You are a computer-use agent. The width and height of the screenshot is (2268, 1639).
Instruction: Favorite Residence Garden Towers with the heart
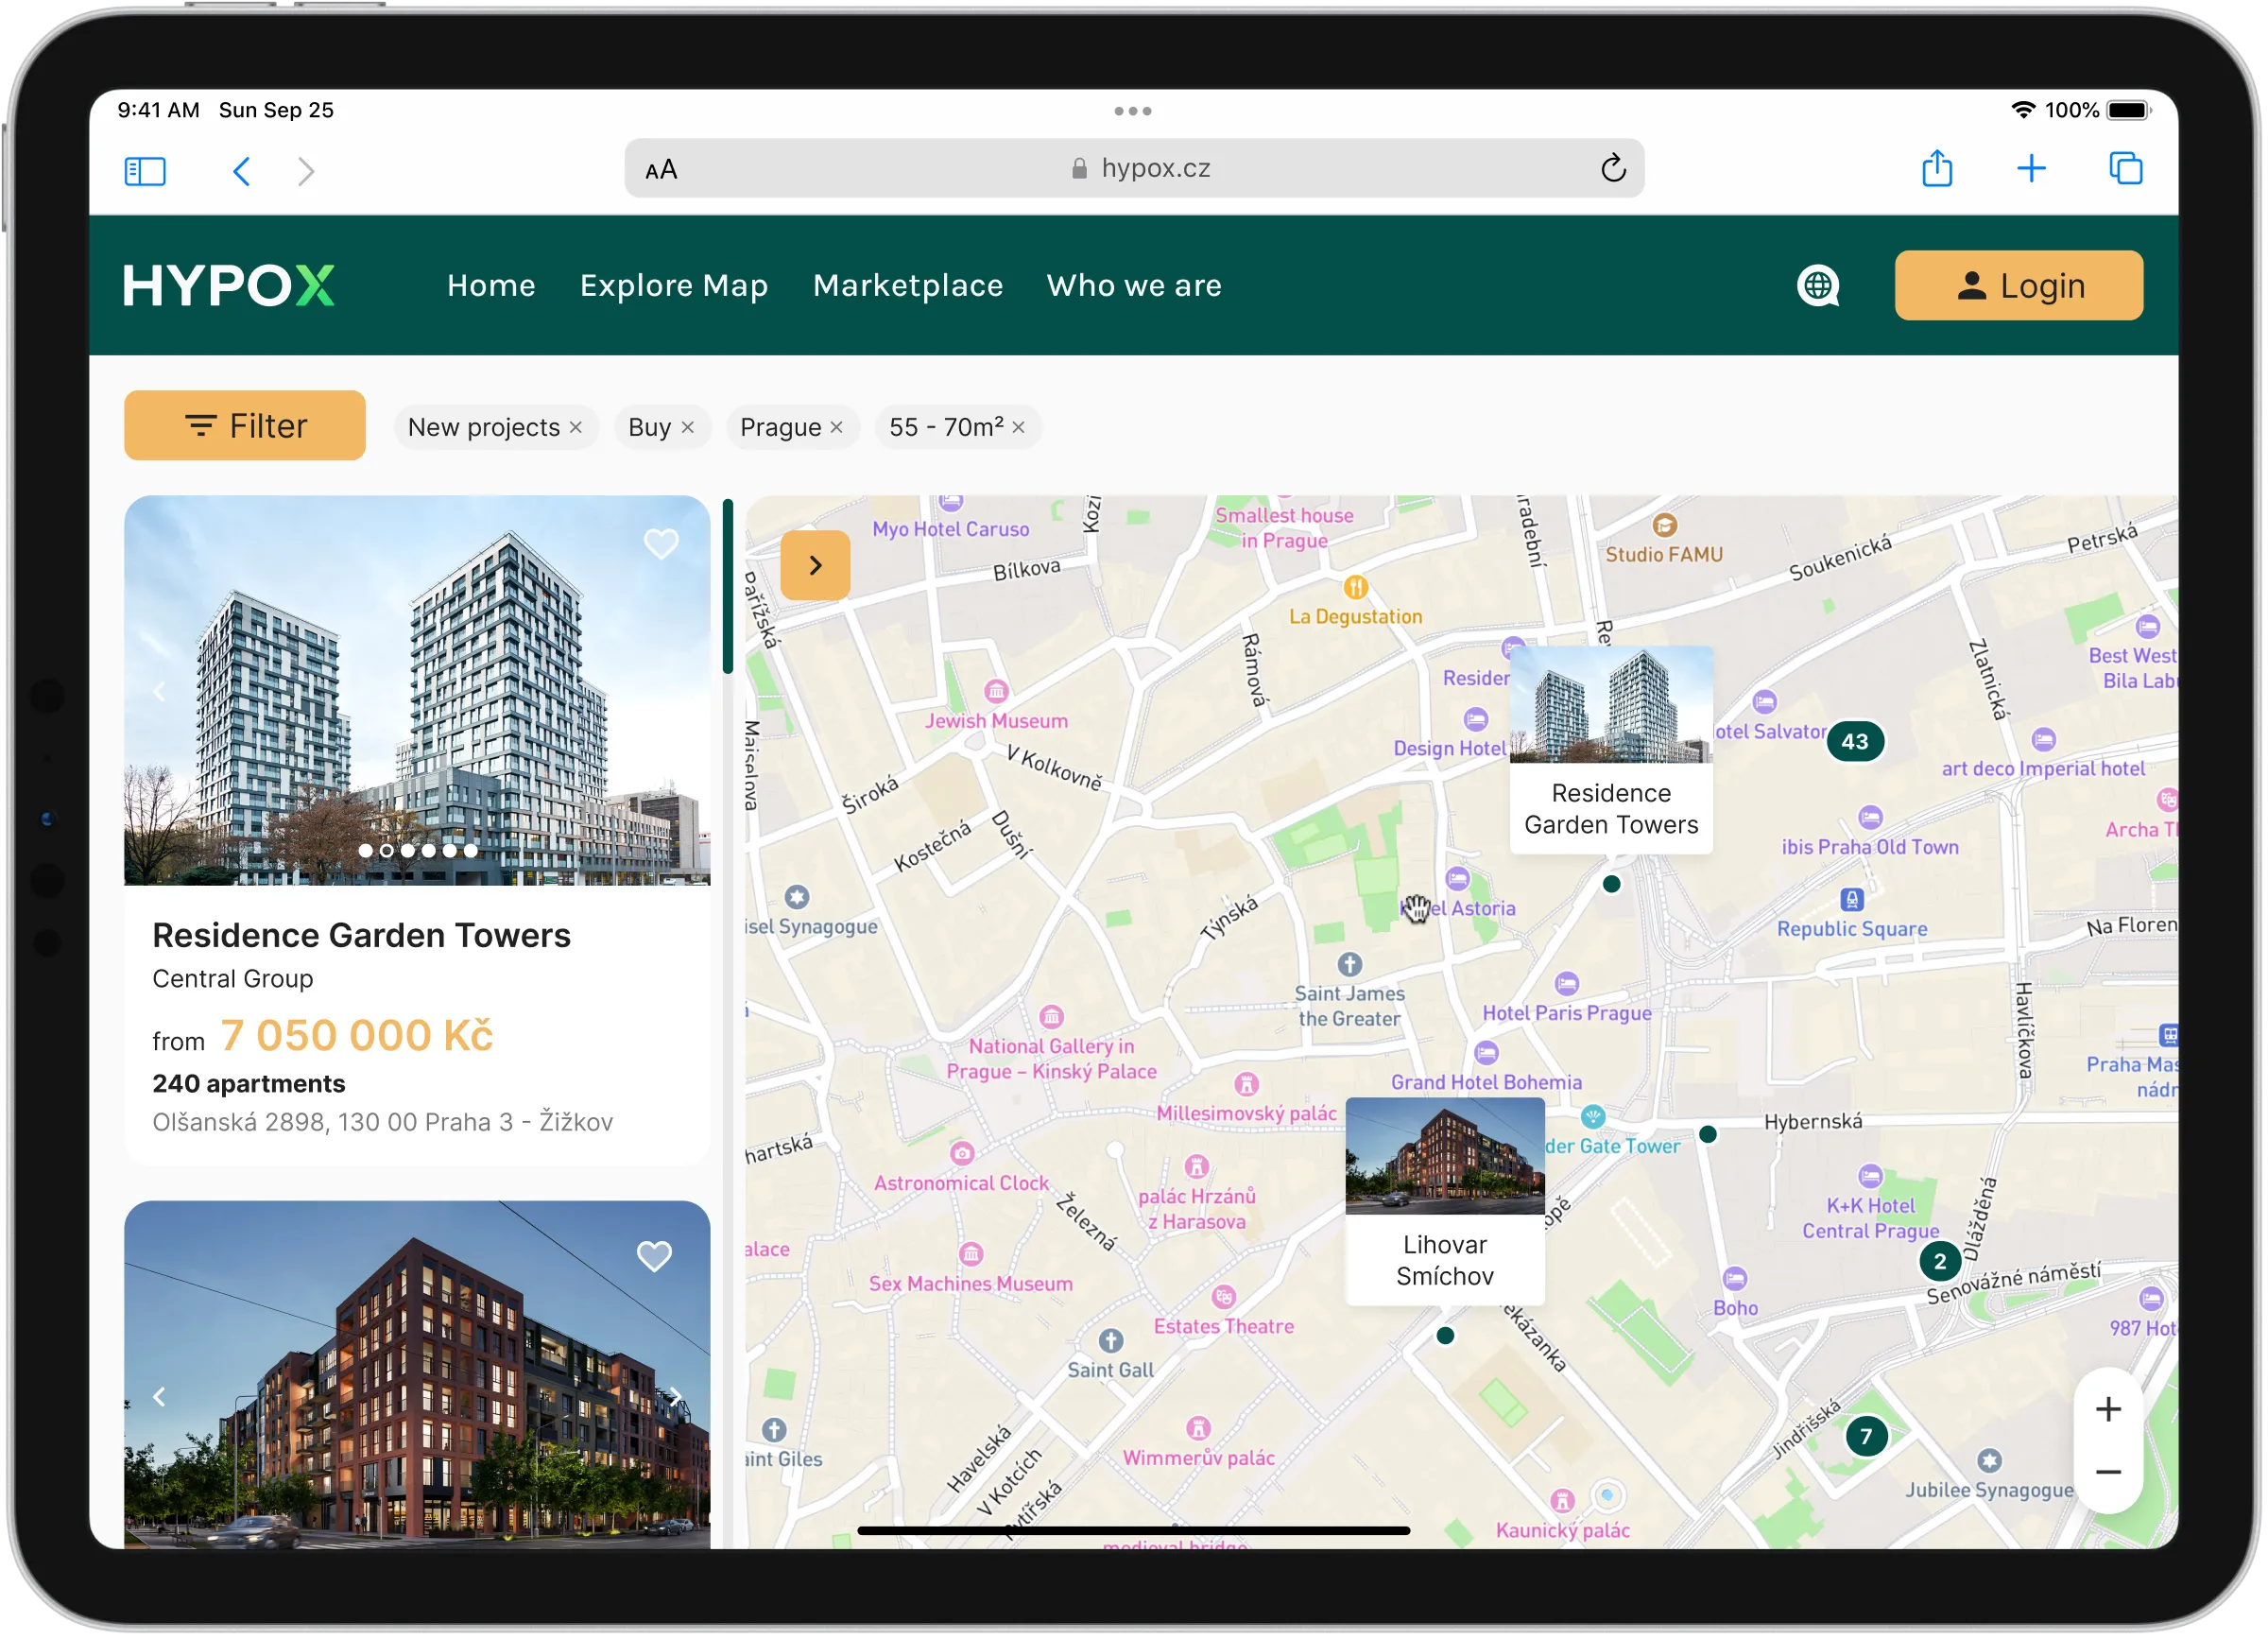661,544
